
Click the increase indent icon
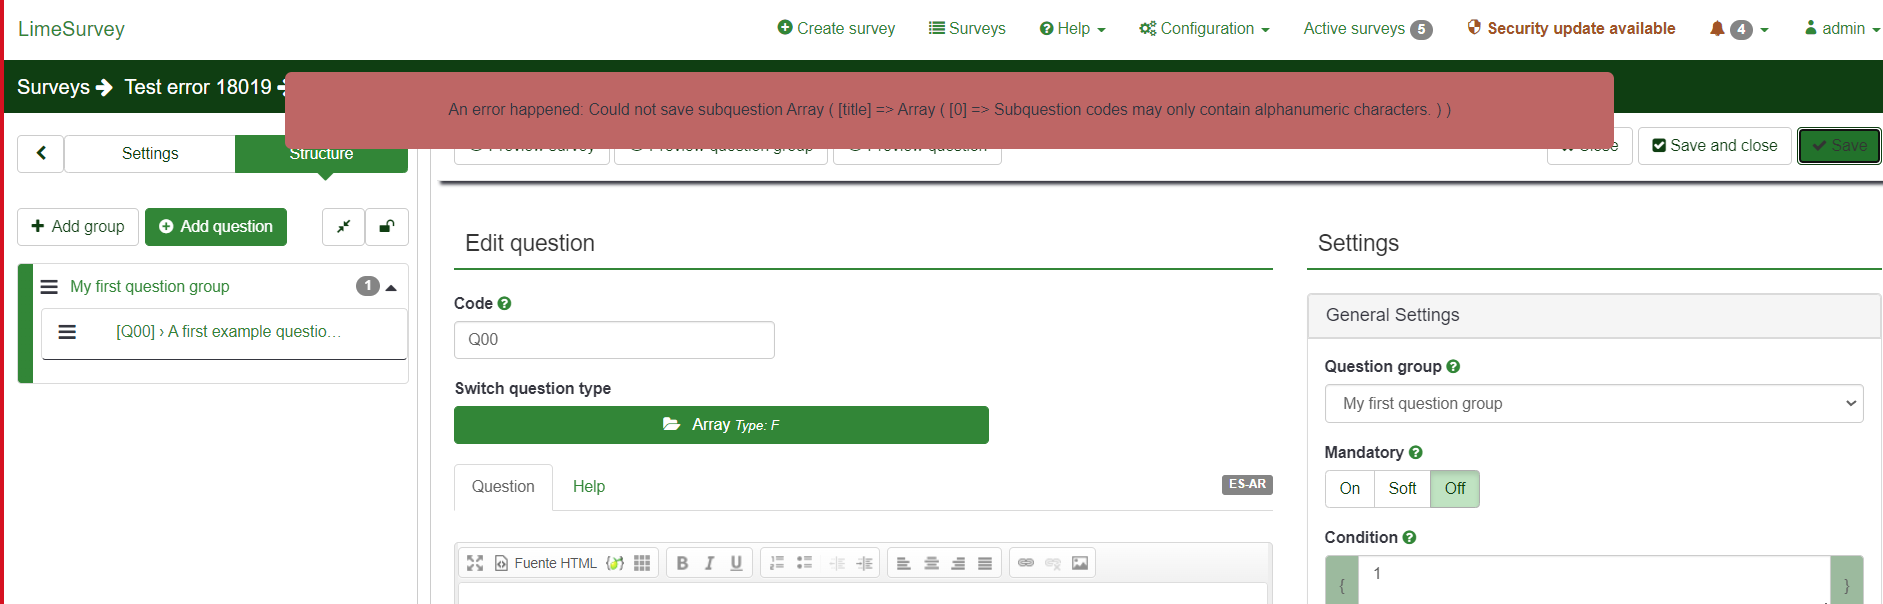[x=864, y=563]
